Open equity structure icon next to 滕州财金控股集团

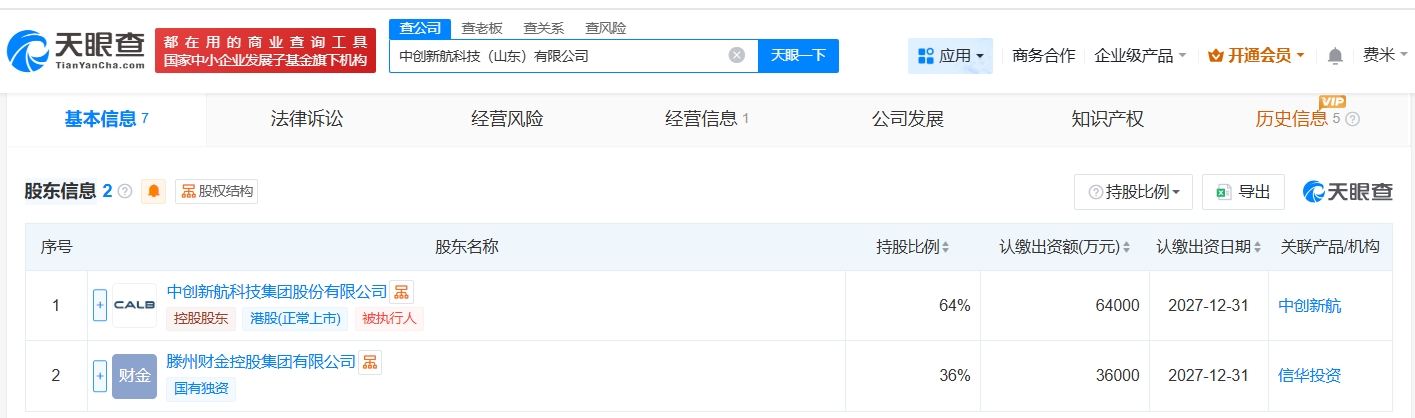tap(369, 362)
